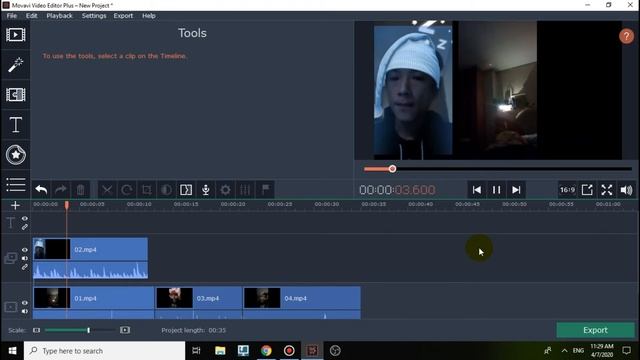Image resolution: width=640 pixels, height=360 pixels.
Task: Open the help question mark
Action: point(627,36)
